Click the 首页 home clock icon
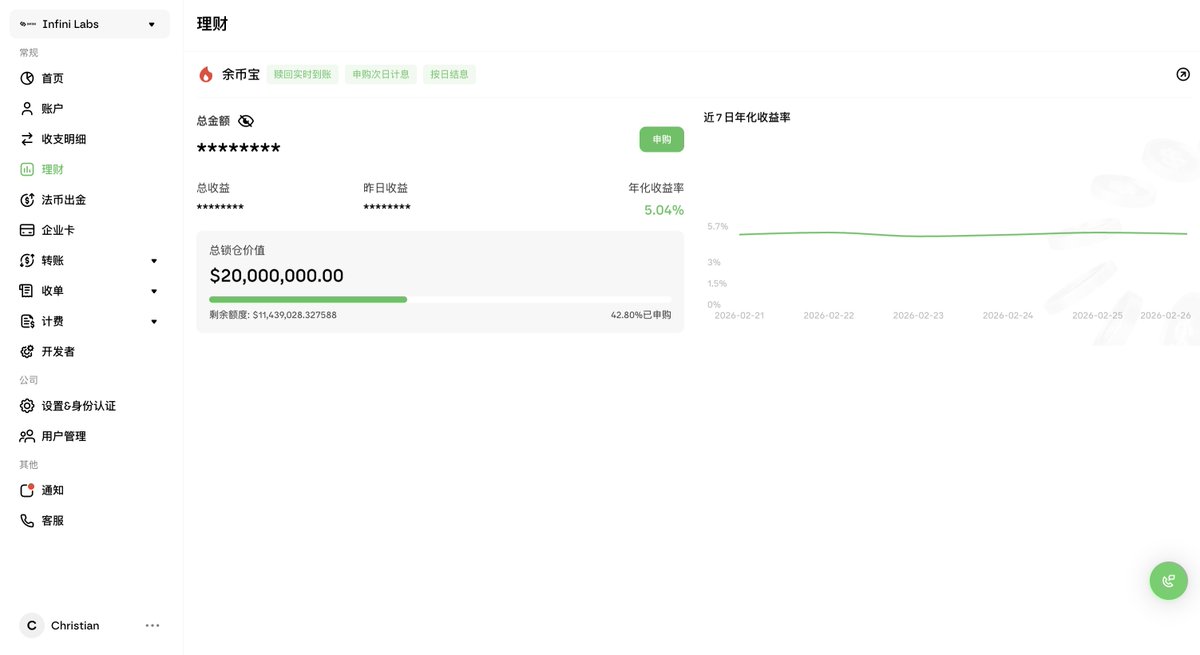The image size is (1200, 655). pyautogui.click(x=27, y=78)
